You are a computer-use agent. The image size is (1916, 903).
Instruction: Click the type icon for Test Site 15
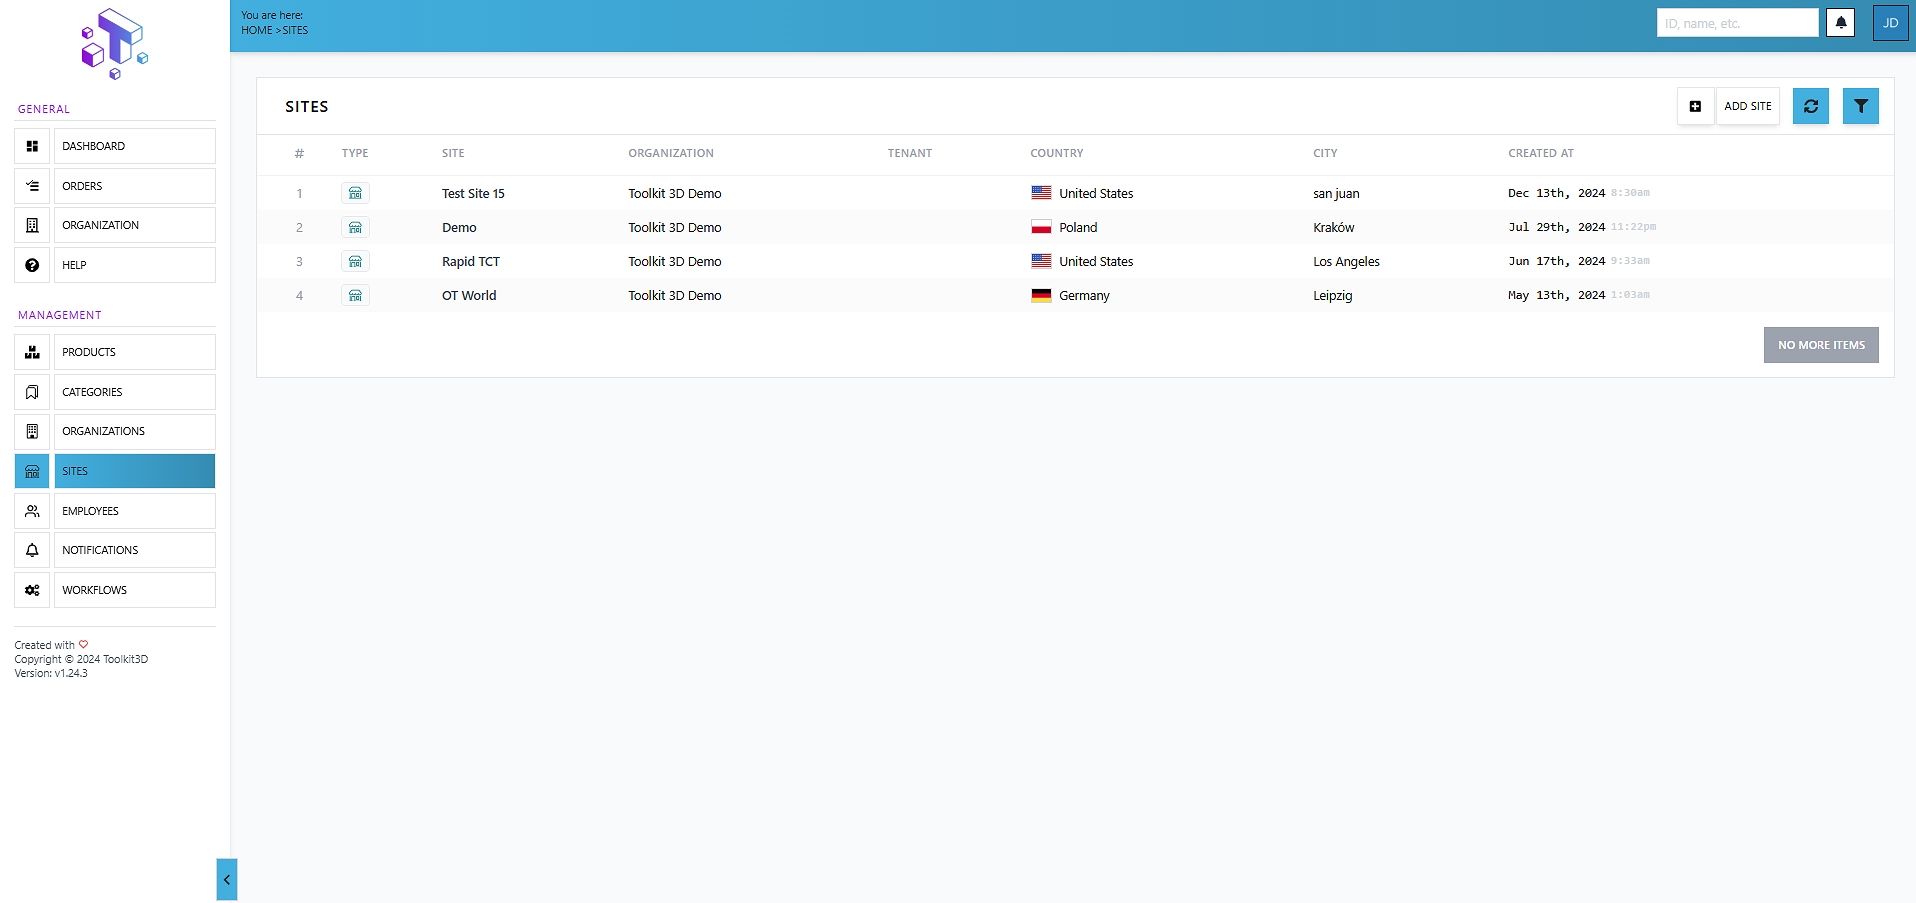point(355,193)
